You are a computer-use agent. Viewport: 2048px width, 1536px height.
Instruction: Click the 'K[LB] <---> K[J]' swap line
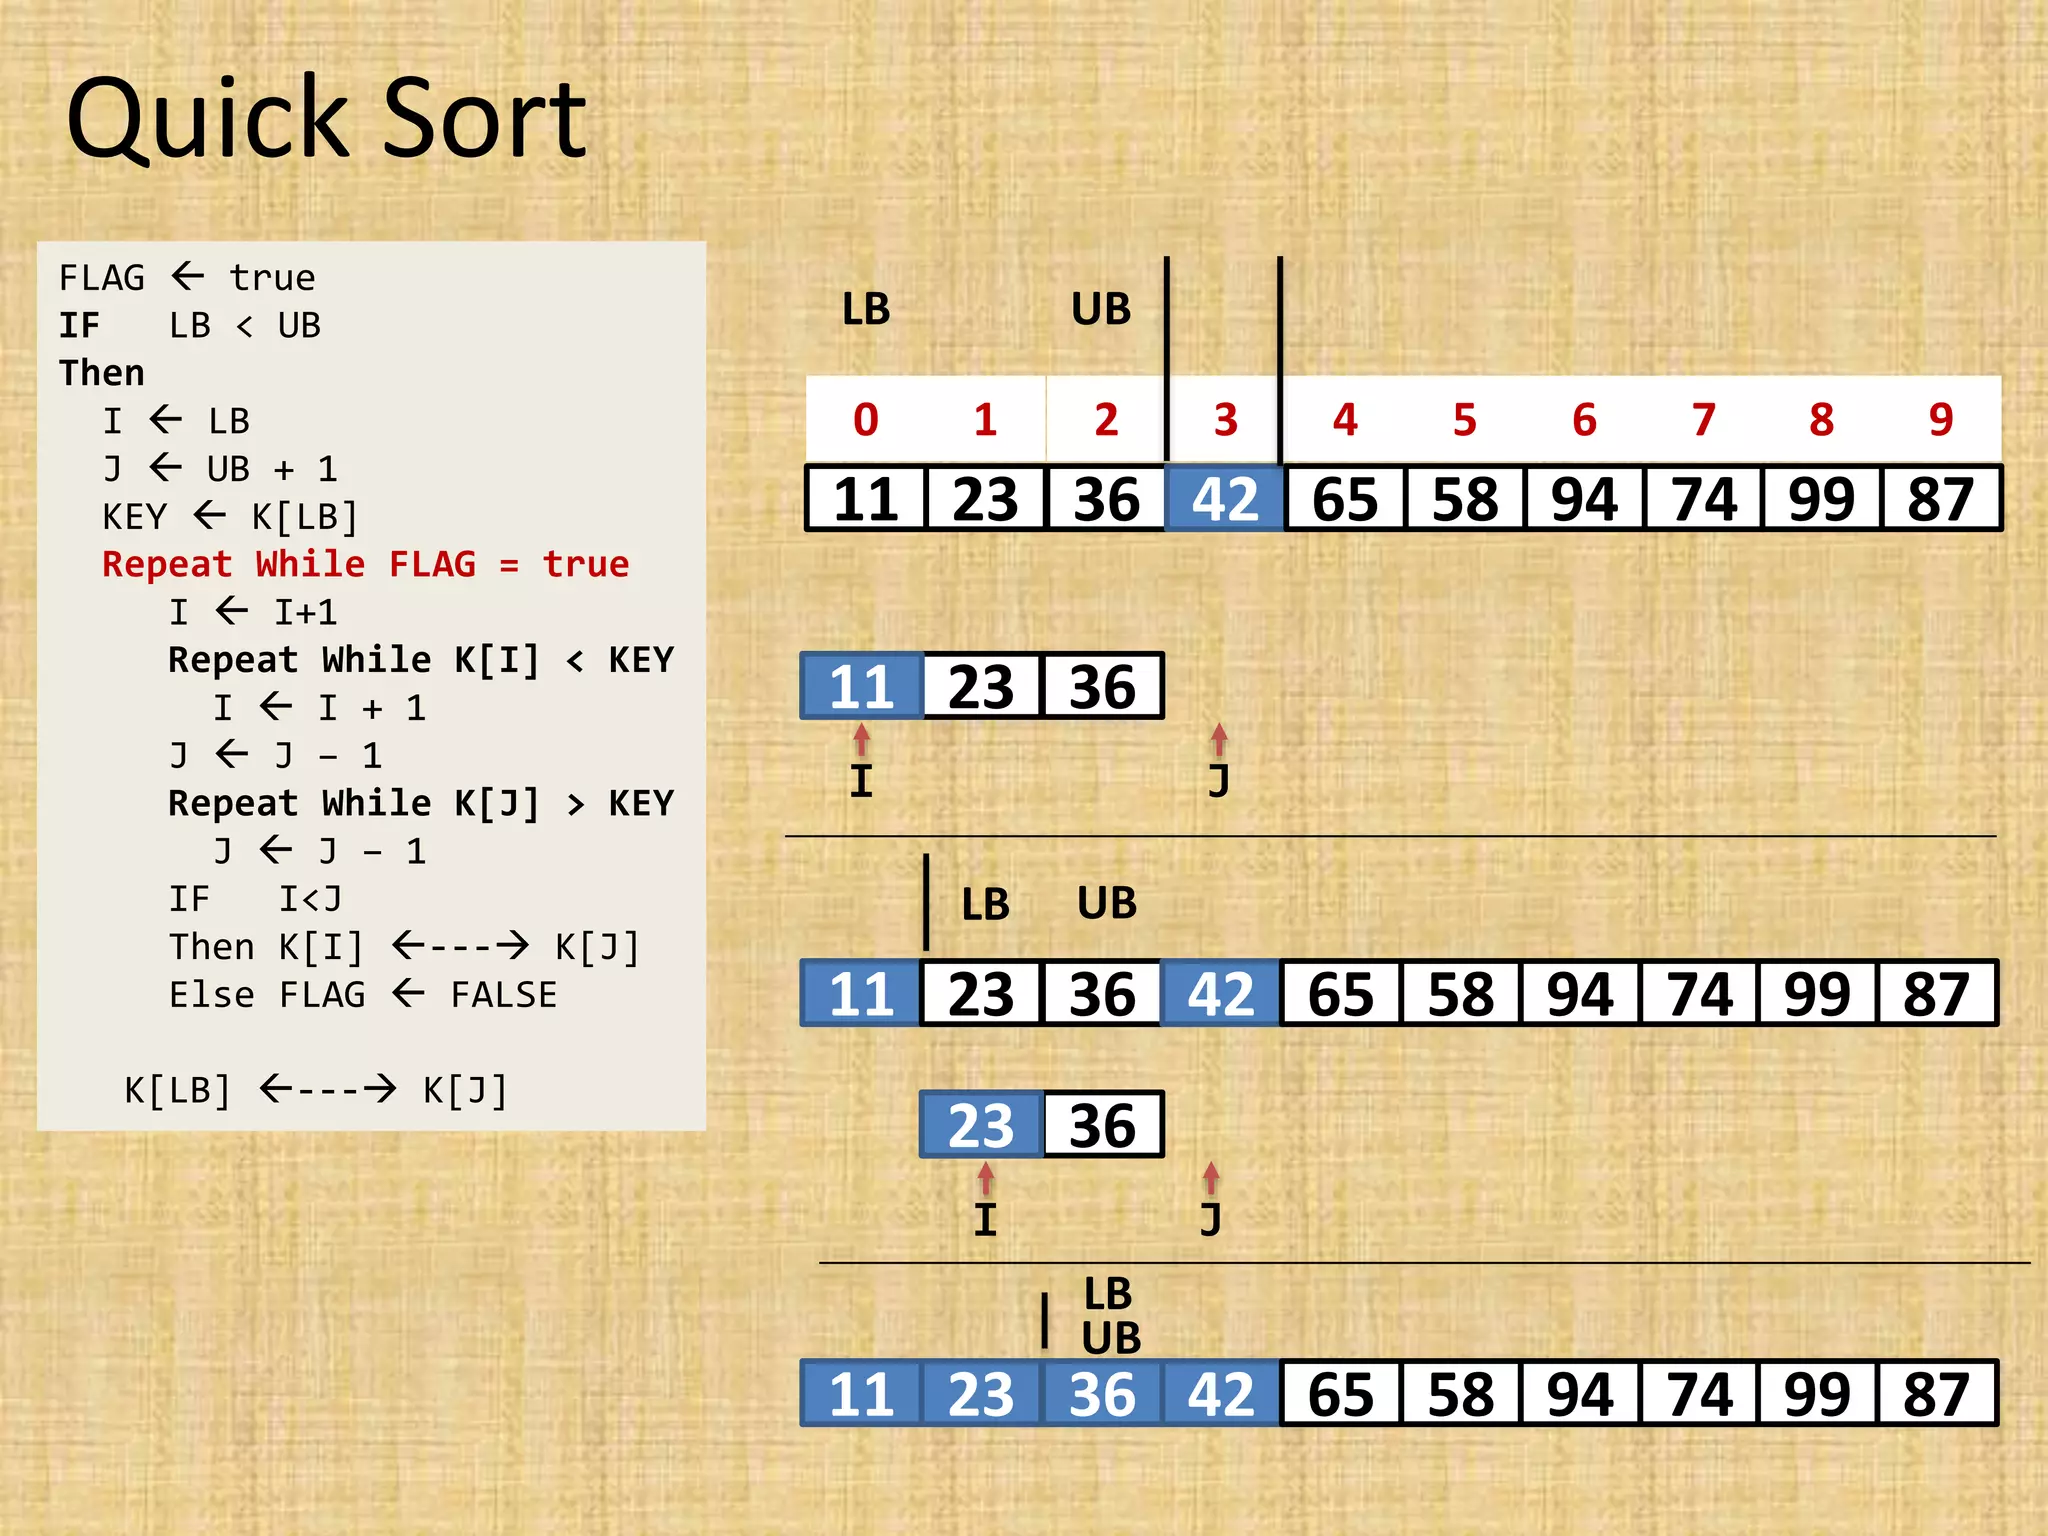(316, 1090)
